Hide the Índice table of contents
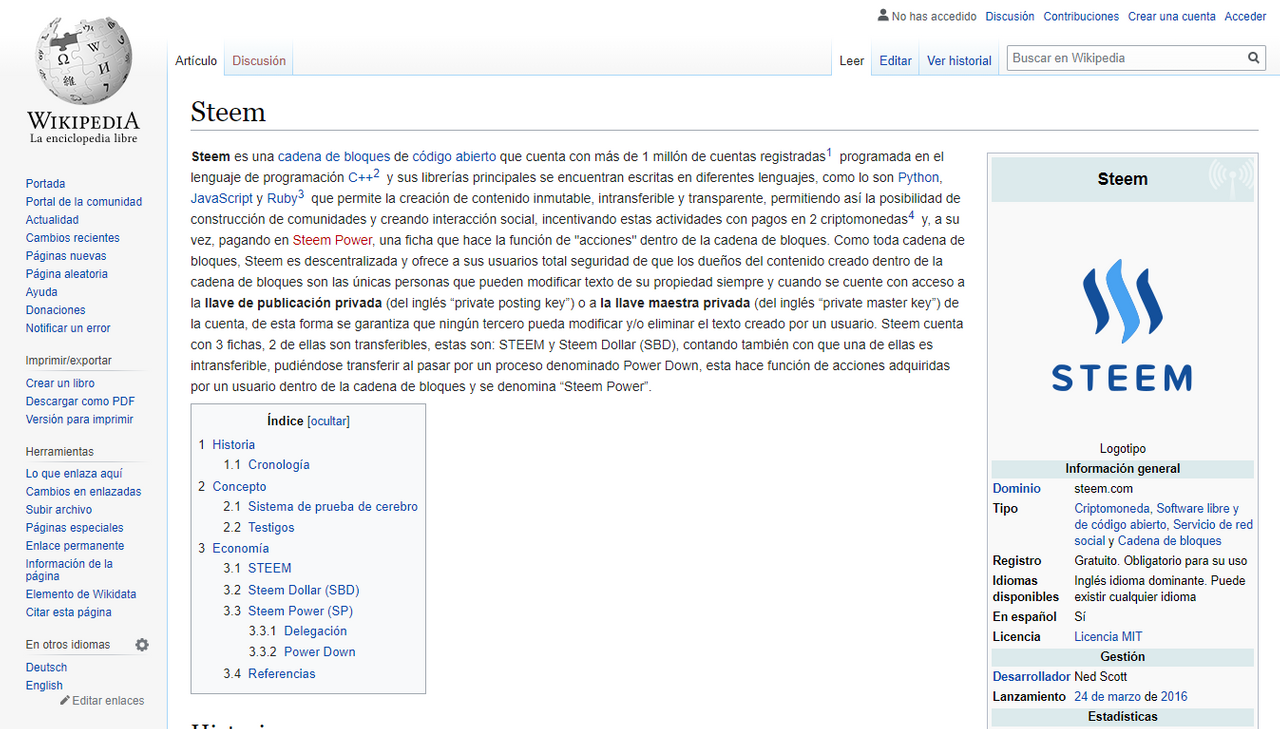1280x729 pixels. coord(328,421)
